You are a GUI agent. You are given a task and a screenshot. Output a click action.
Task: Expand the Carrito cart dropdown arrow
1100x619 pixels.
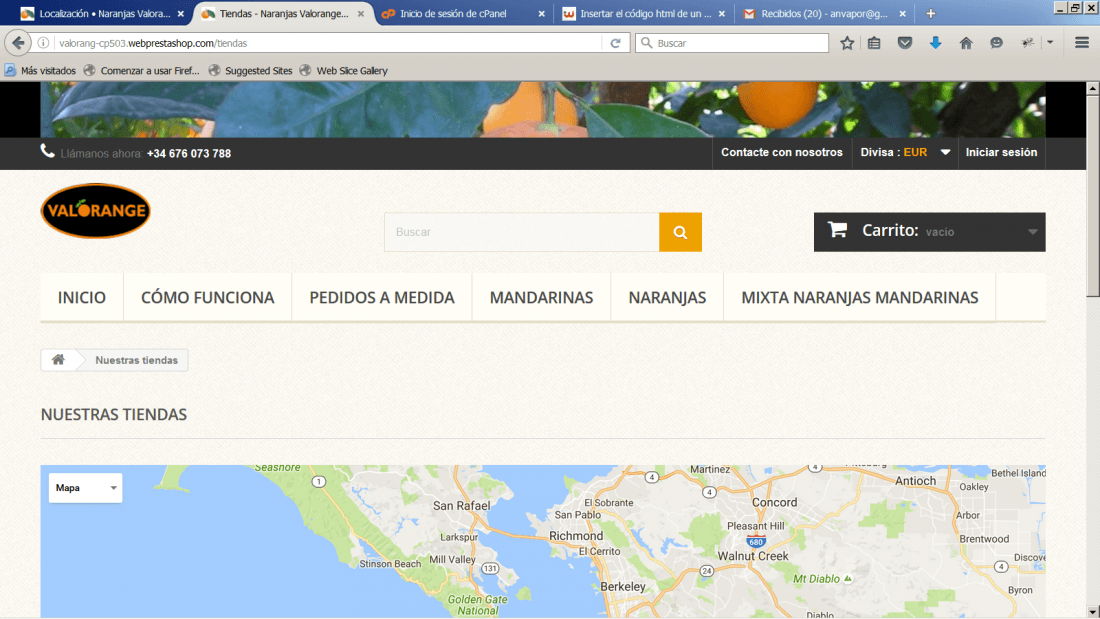point(1033,232)
